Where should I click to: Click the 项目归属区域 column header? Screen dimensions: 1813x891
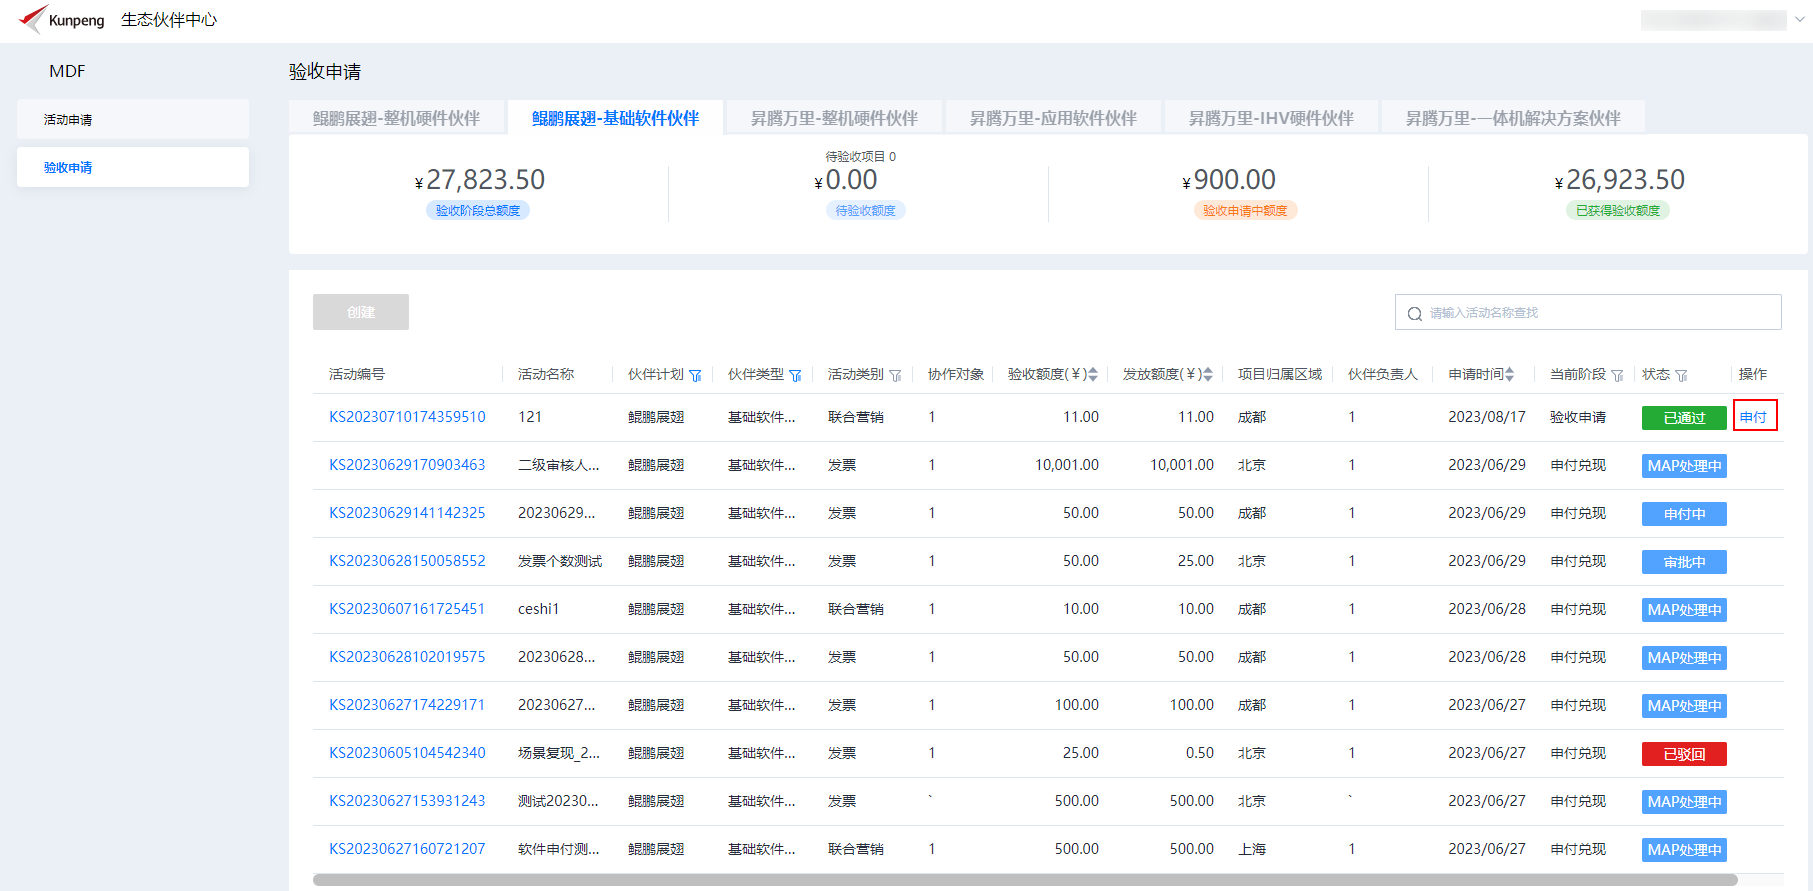pyautogui.click(x=1280, y=374)
